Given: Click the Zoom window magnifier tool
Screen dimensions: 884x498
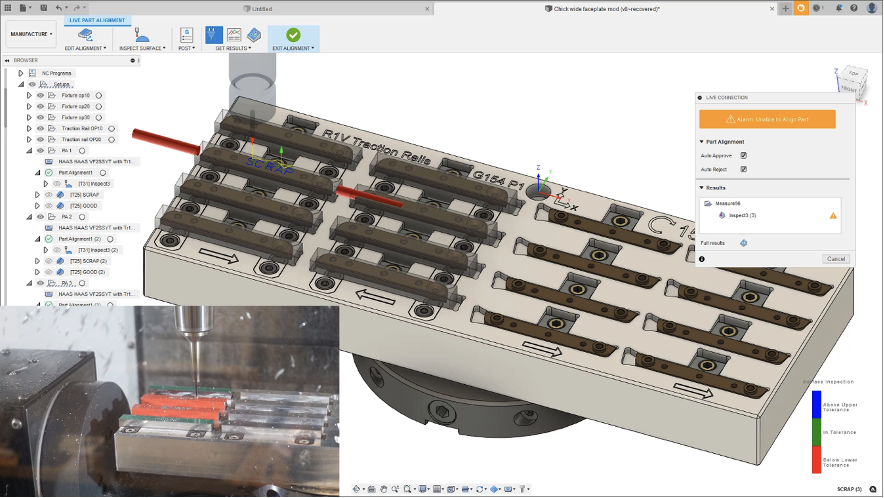Looking at the screenshot, I should [407, 489].
